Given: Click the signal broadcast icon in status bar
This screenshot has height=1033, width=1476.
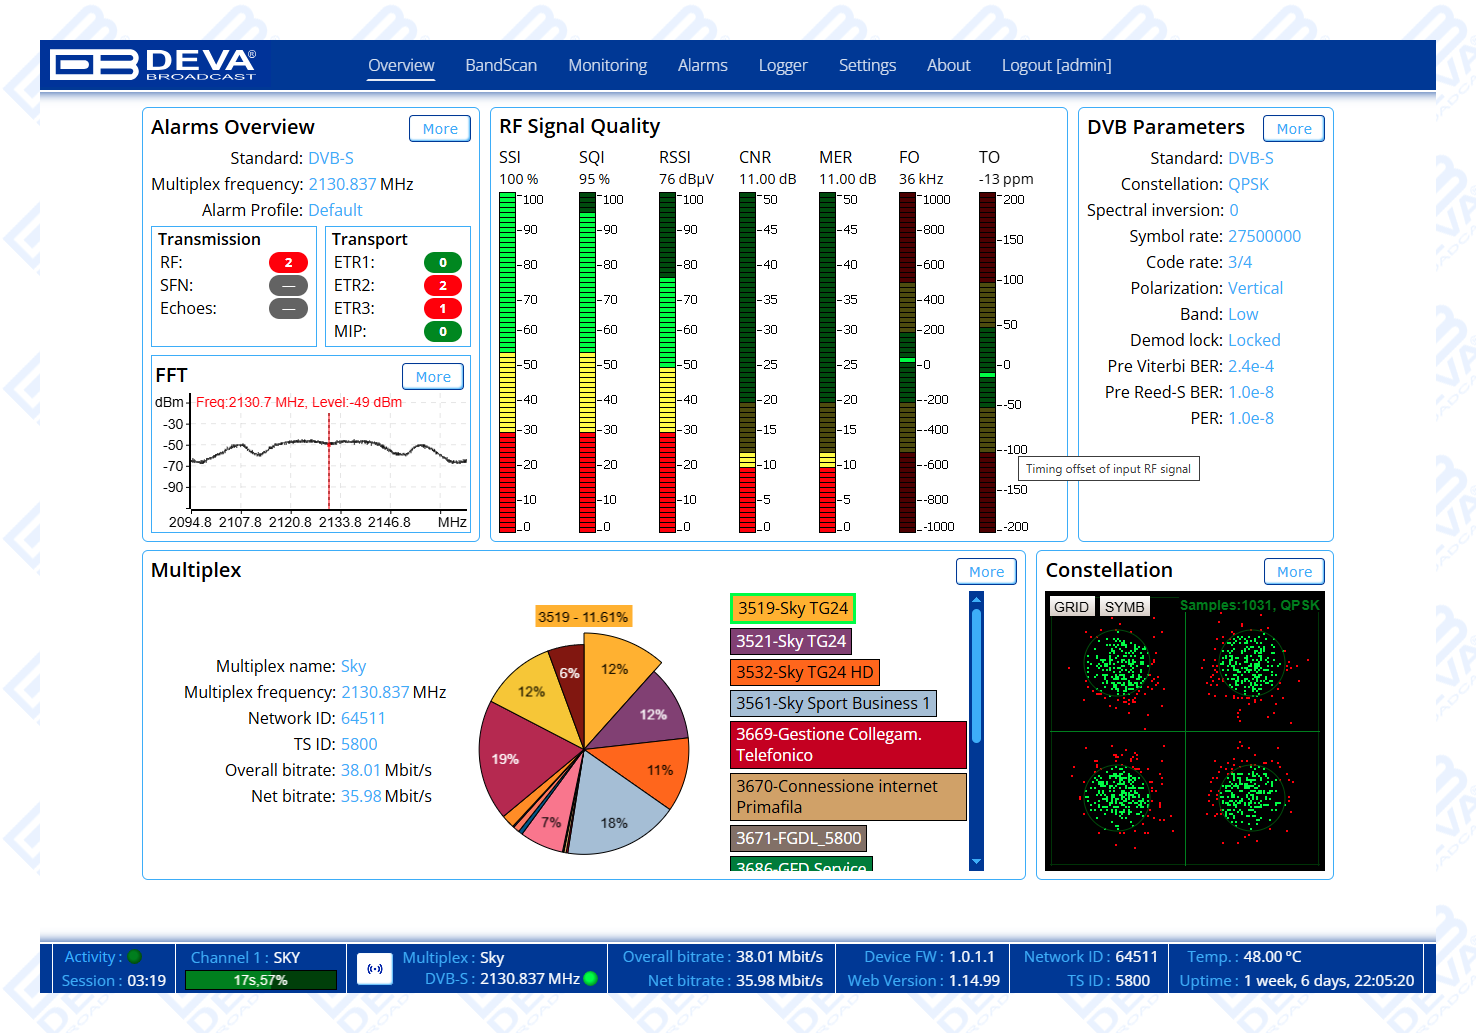Looking at the screenshot, I should (375, 968).
